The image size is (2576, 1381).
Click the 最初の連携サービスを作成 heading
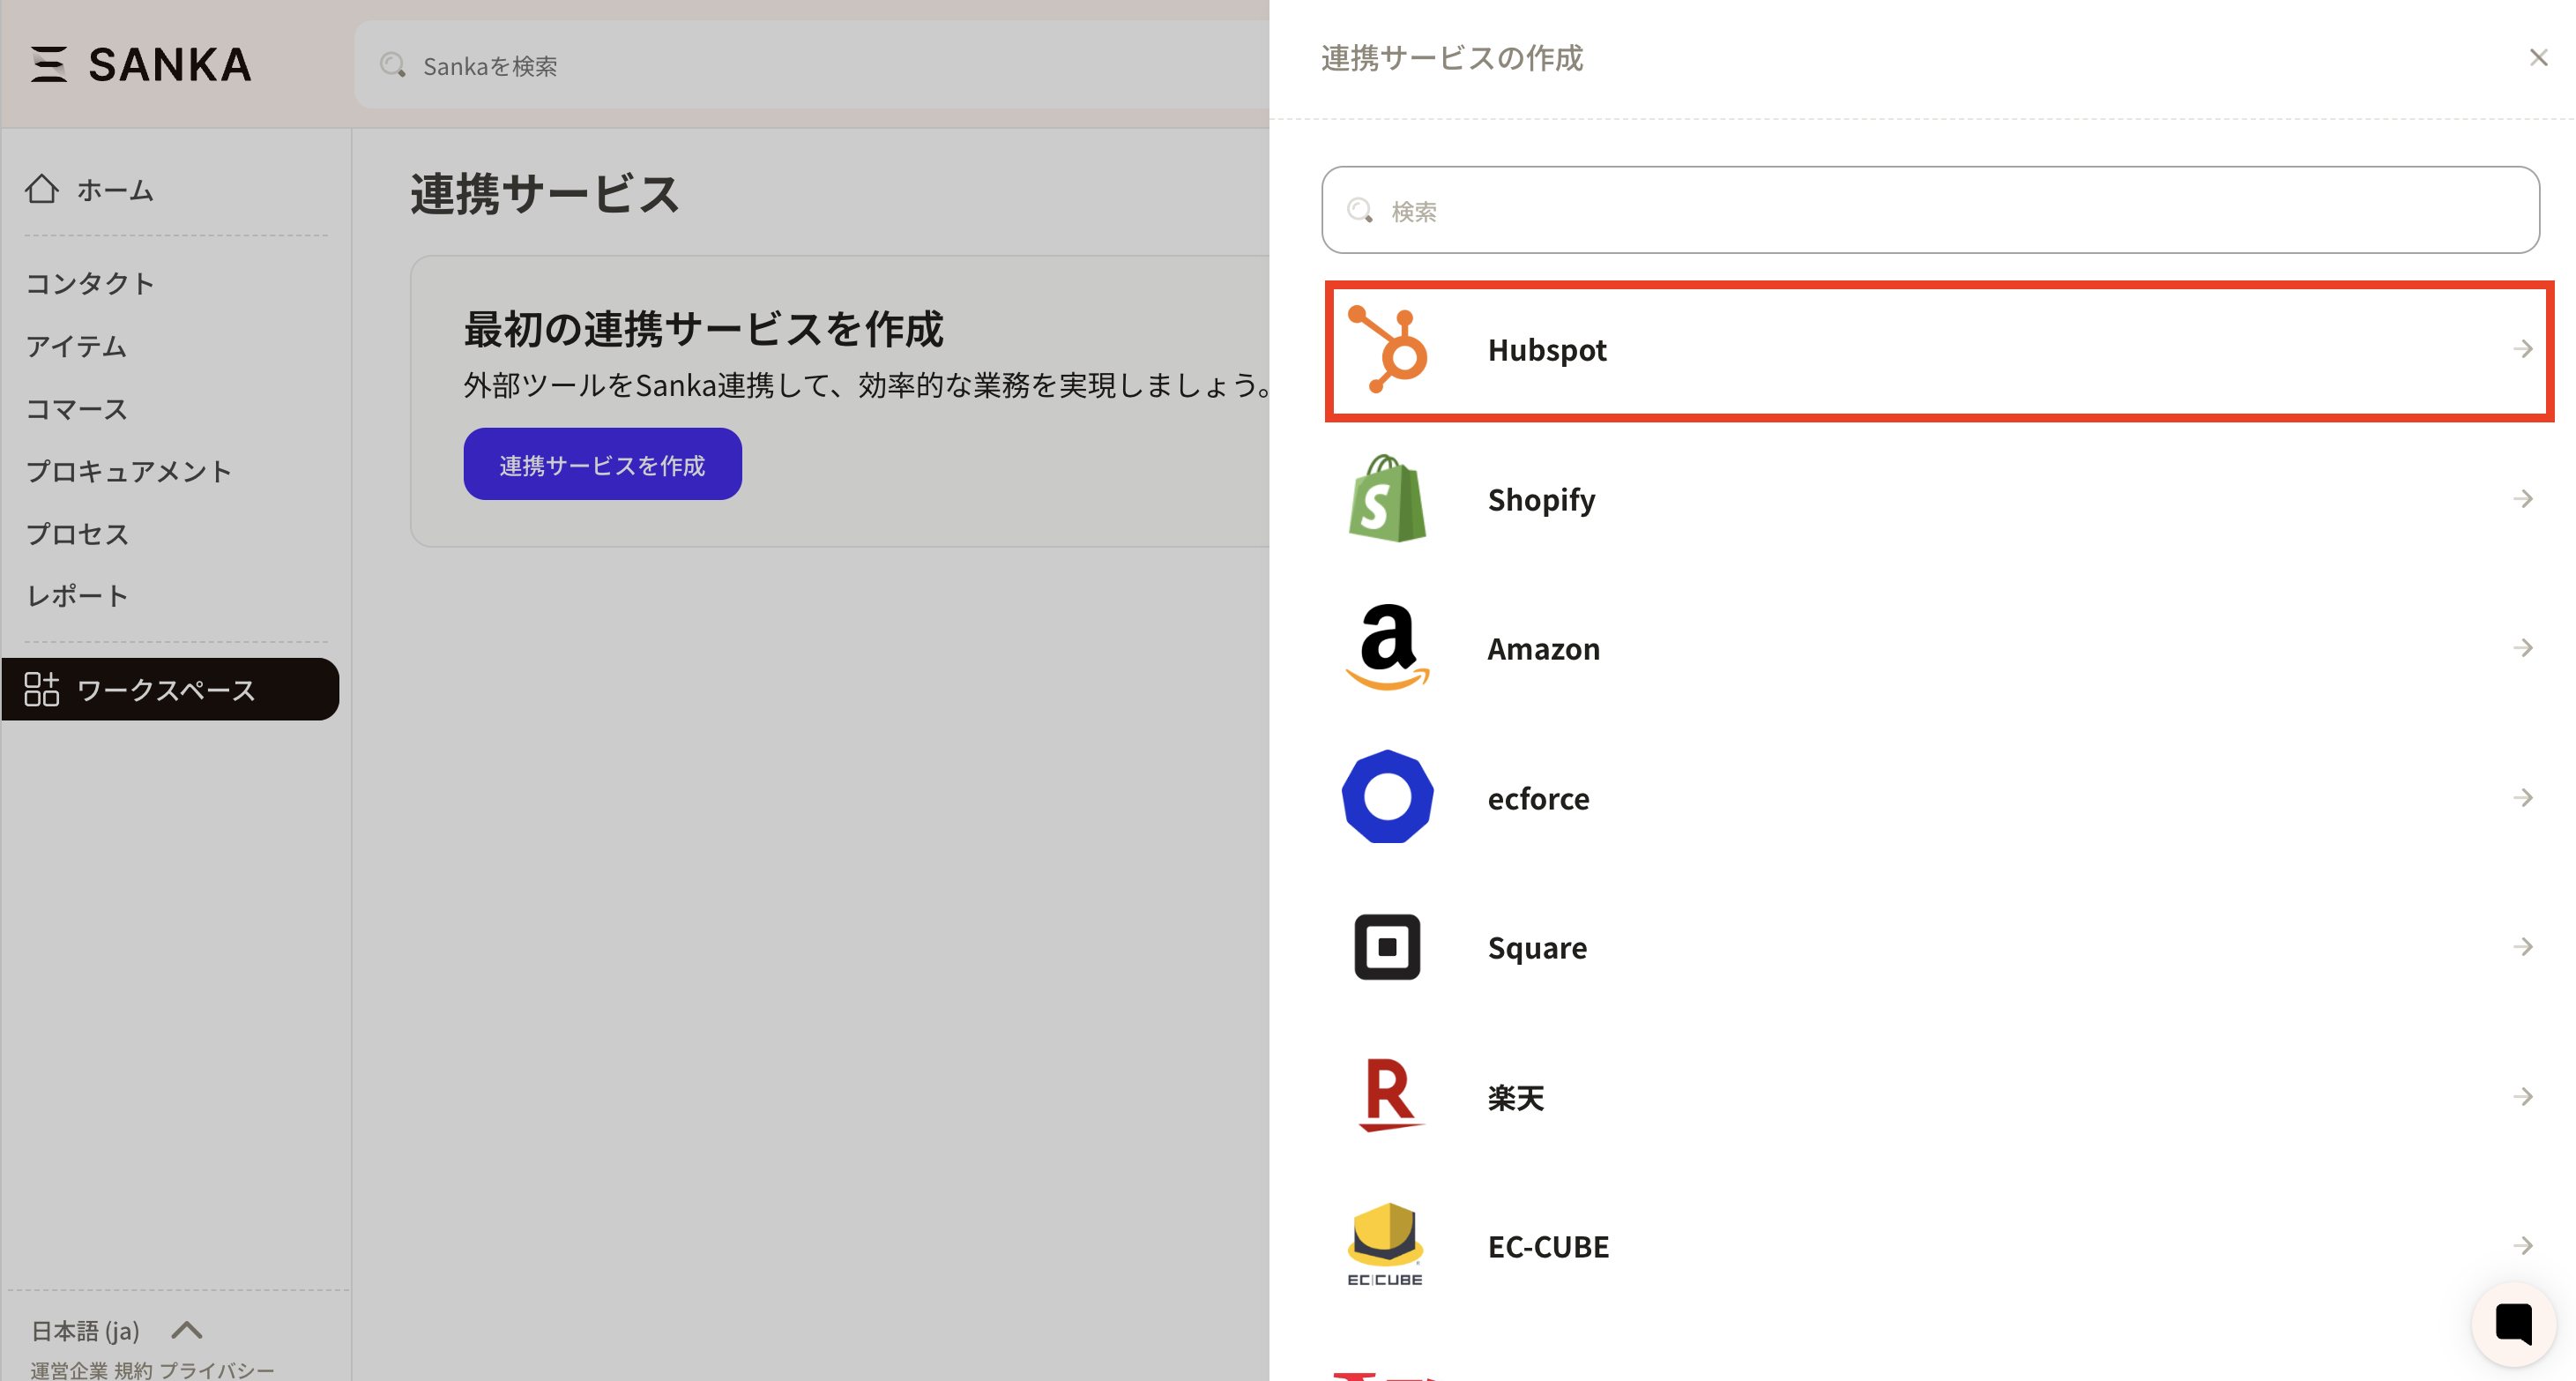(703, 328)
